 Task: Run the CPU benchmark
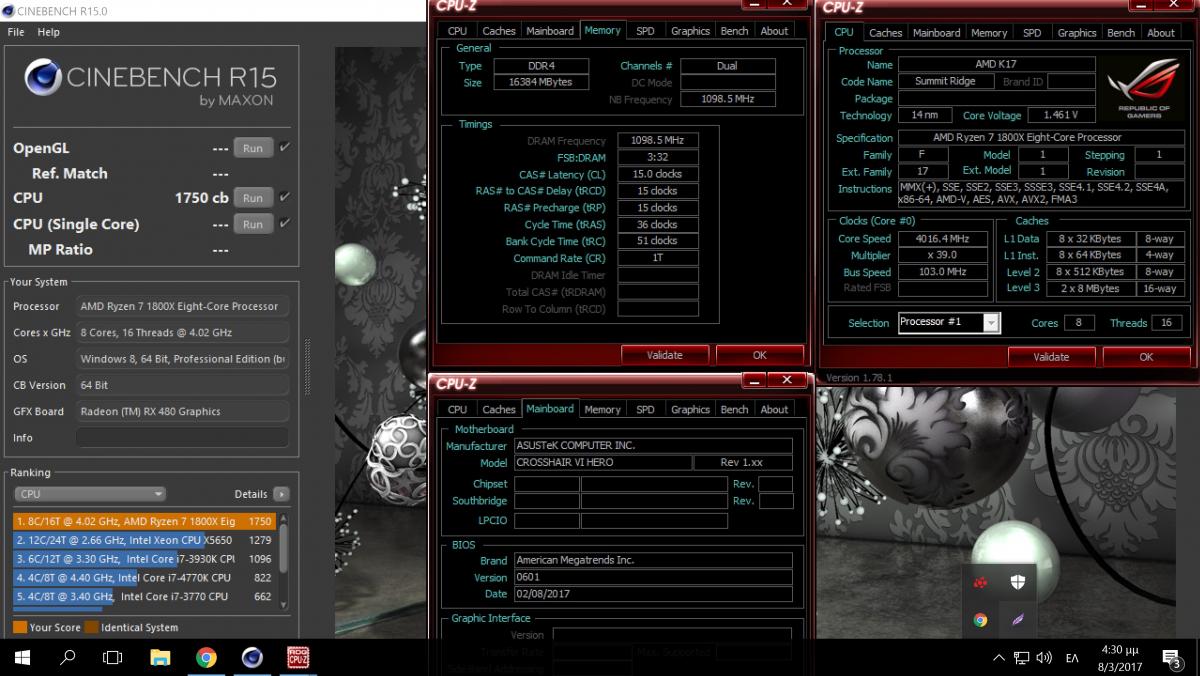click(253, 197)
